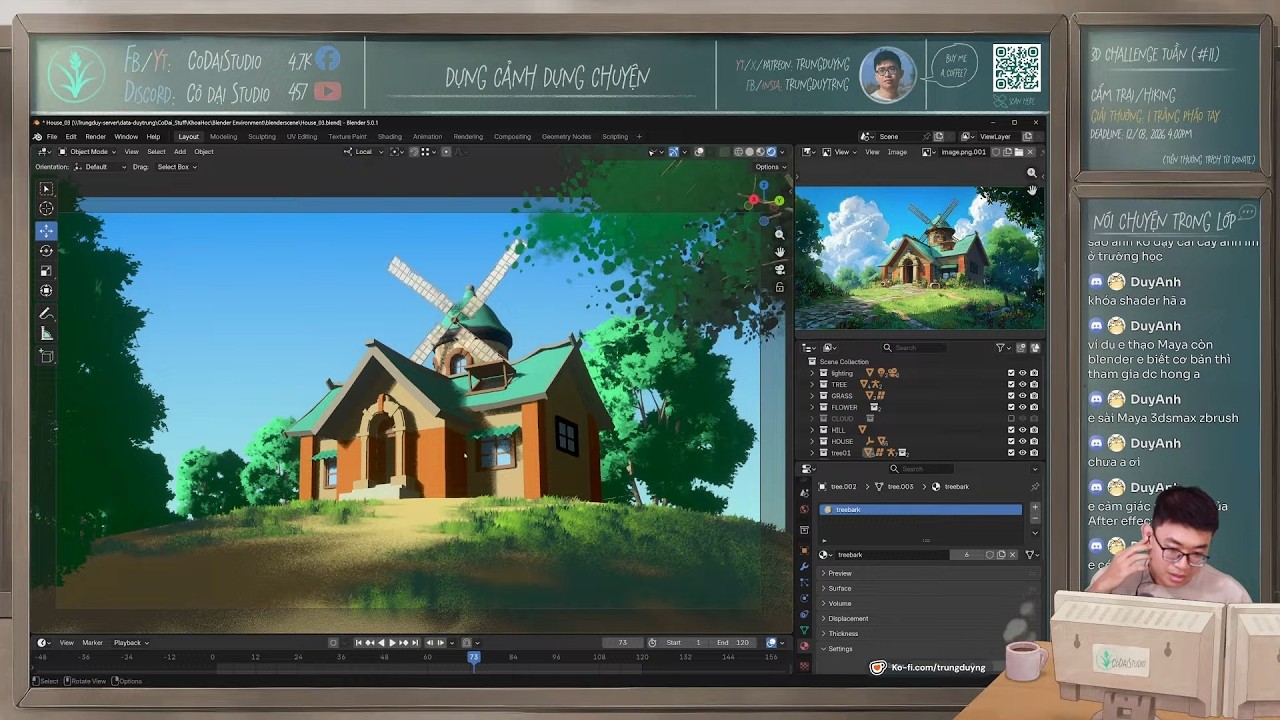Switch to the UV Editing workspace tab
The height and width of the screenshot is (720, 1280).
pos(301,137)
